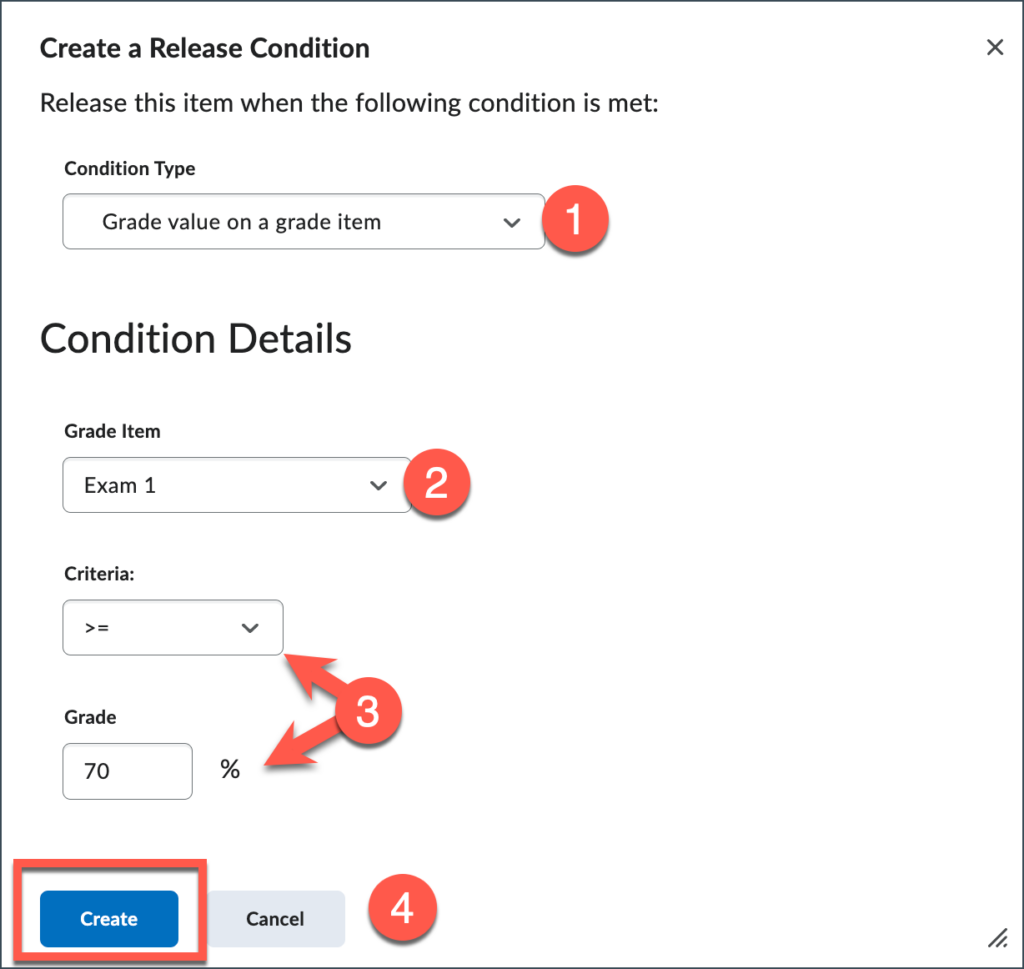Click the red annotation badge numbered 3

368,710
